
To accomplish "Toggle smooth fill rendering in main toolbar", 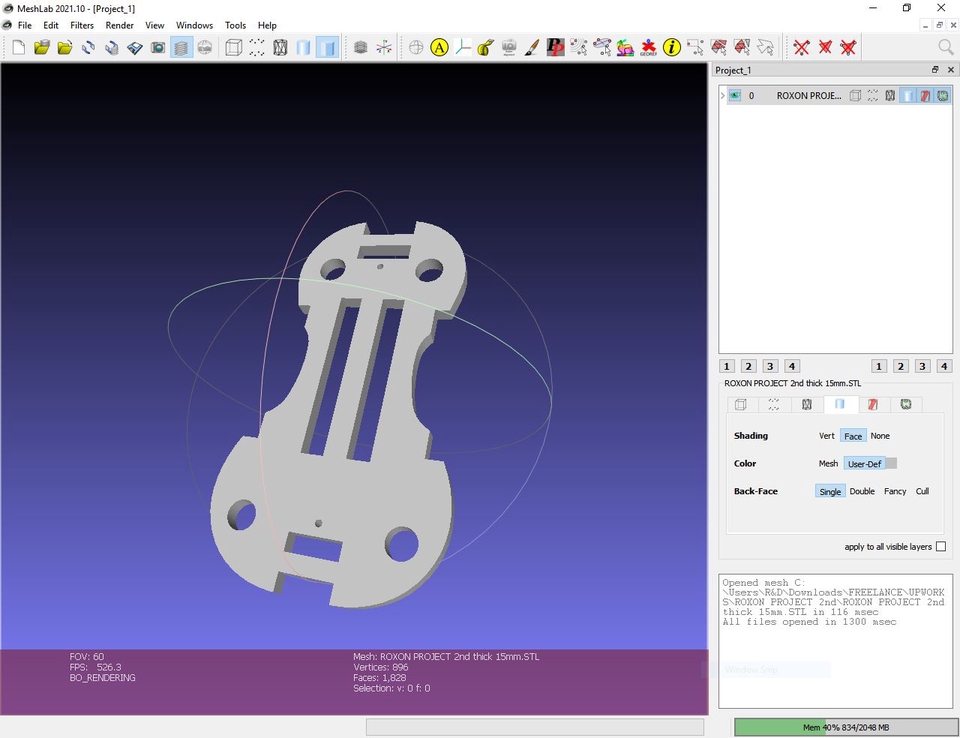I will pos(303,47).
